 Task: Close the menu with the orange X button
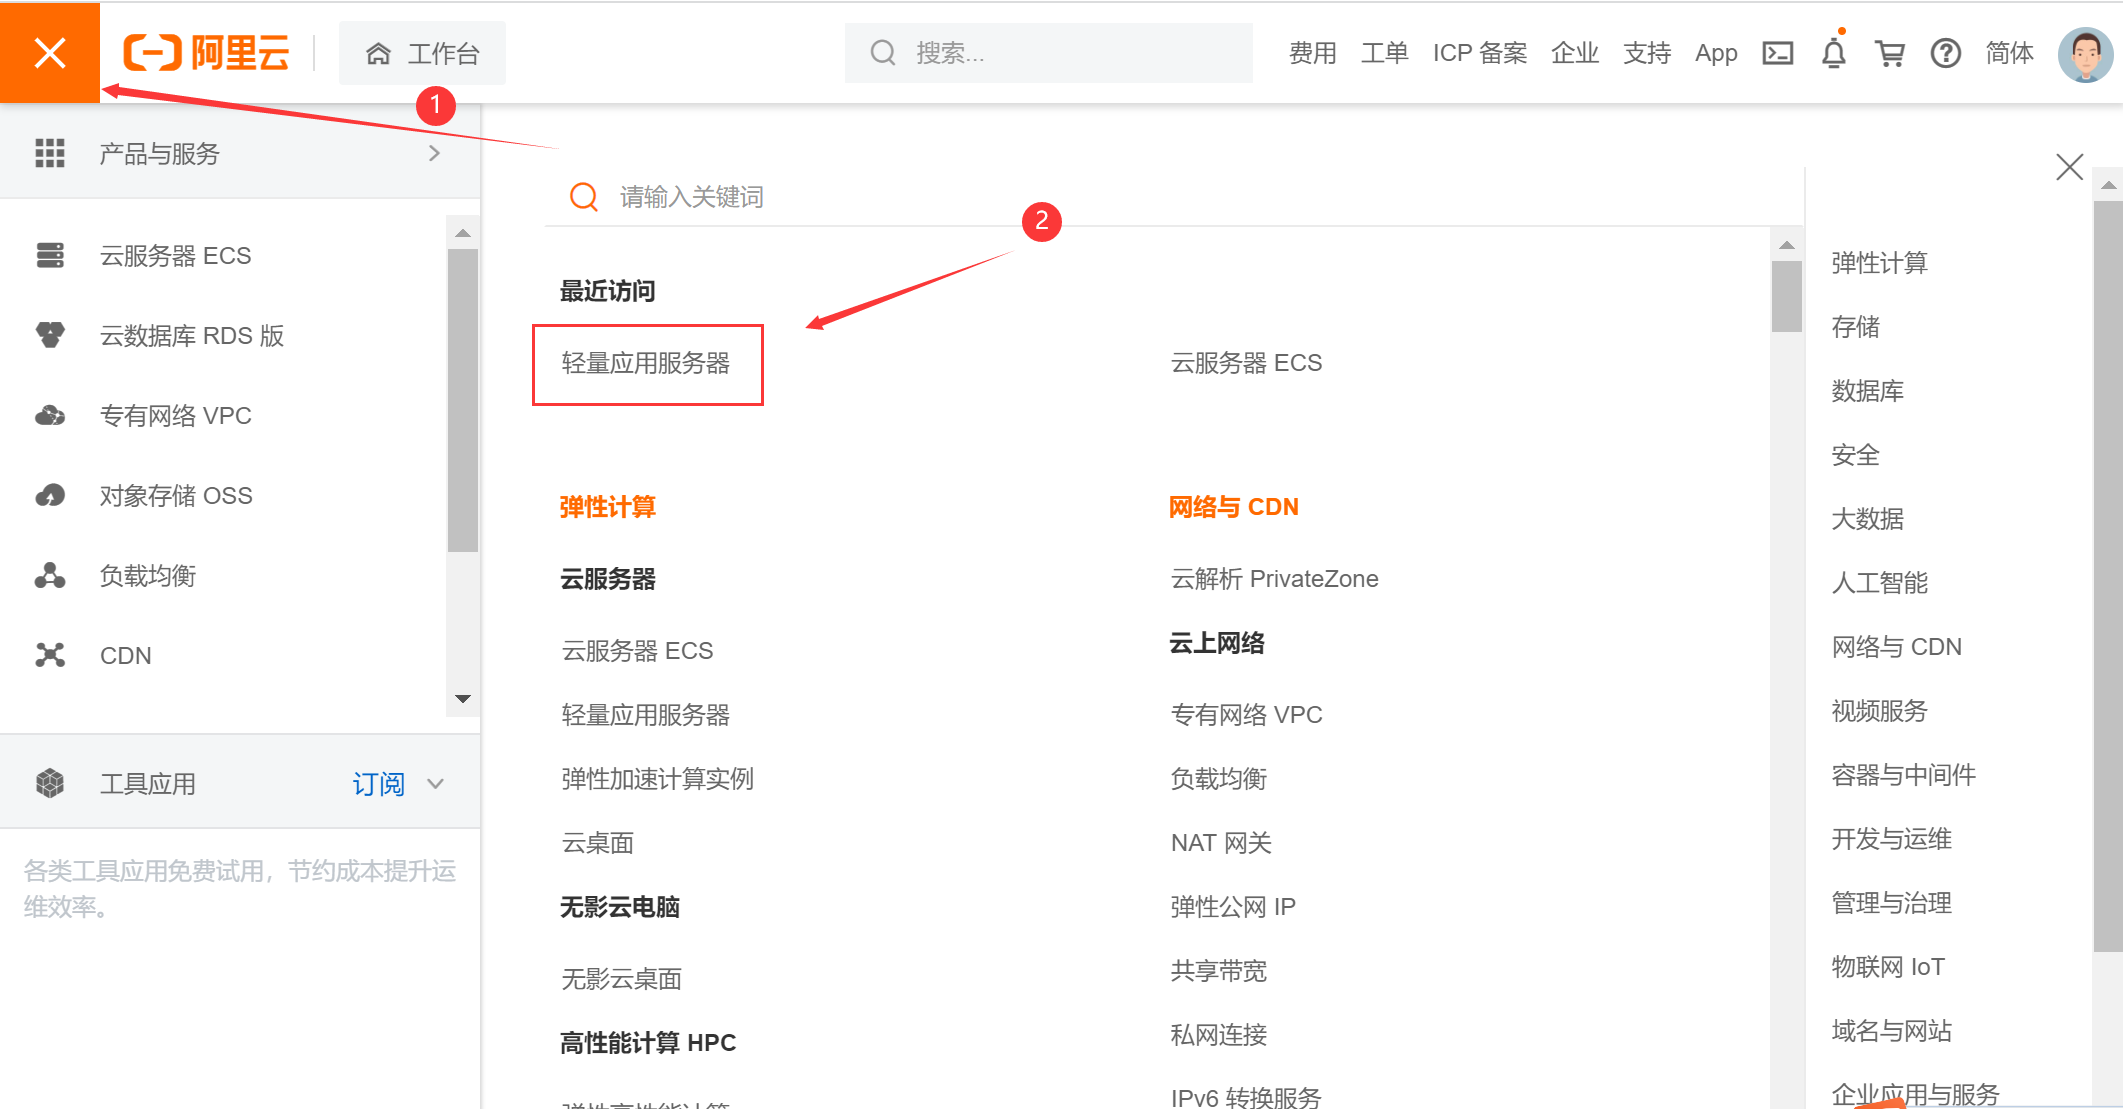tap(50, 52)
